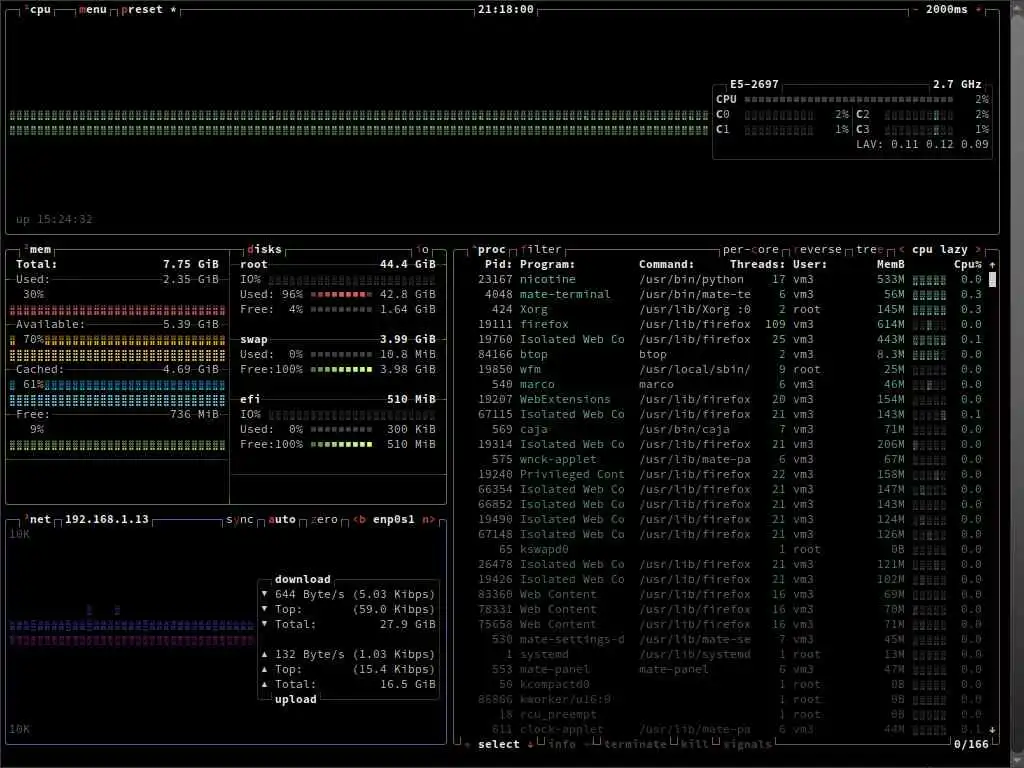Toggle the net box title
1024x768 pixels.
click(x=39, y=519)
